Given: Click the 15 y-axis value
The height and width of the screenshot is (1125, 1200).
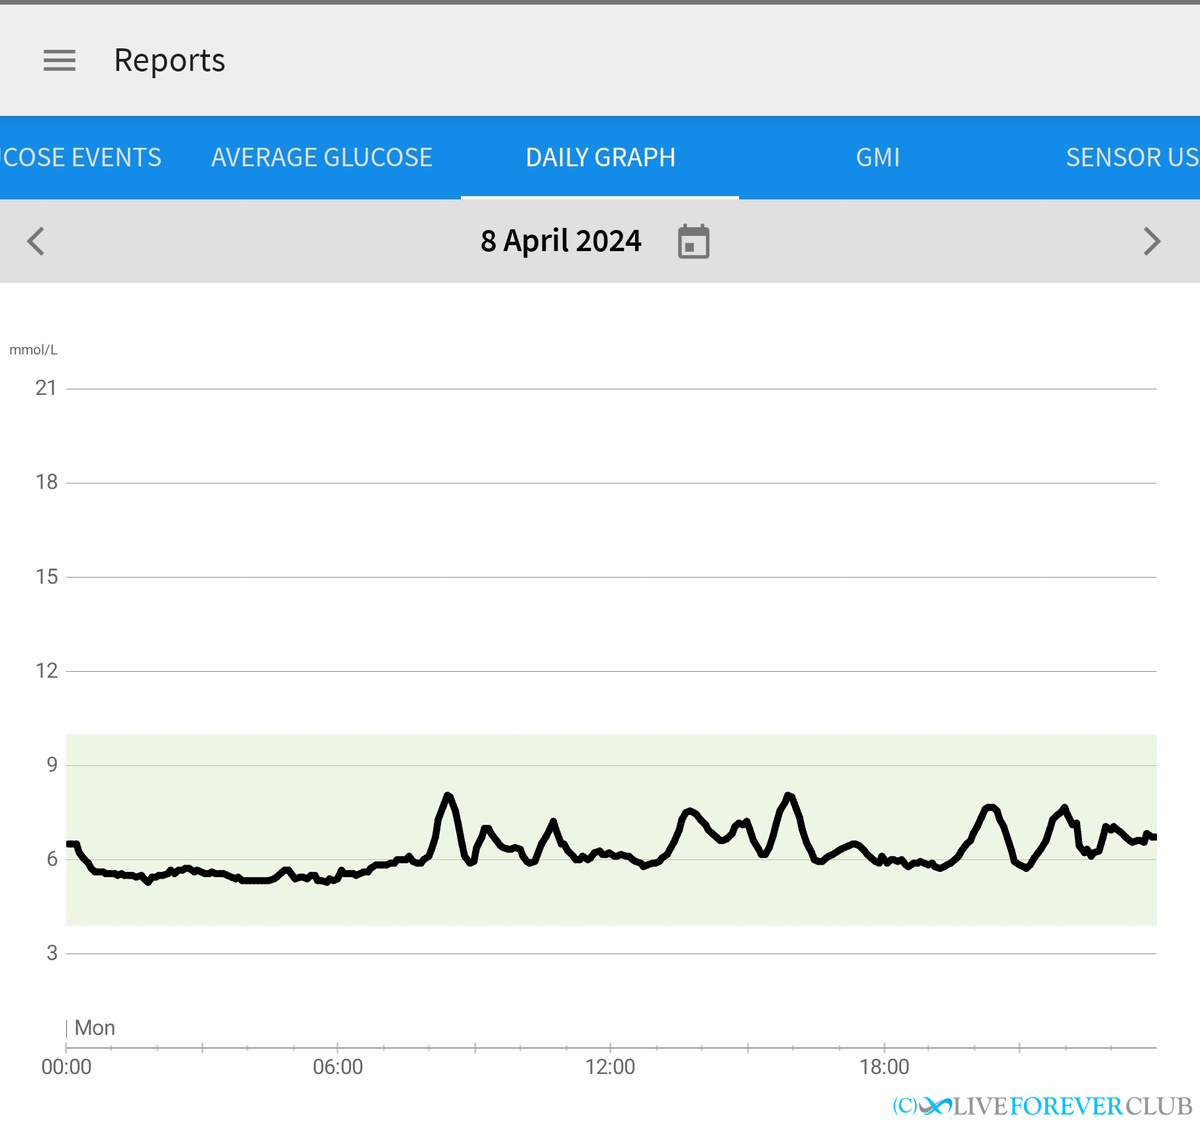Looking at the screenshot, I should coord(46,577).
